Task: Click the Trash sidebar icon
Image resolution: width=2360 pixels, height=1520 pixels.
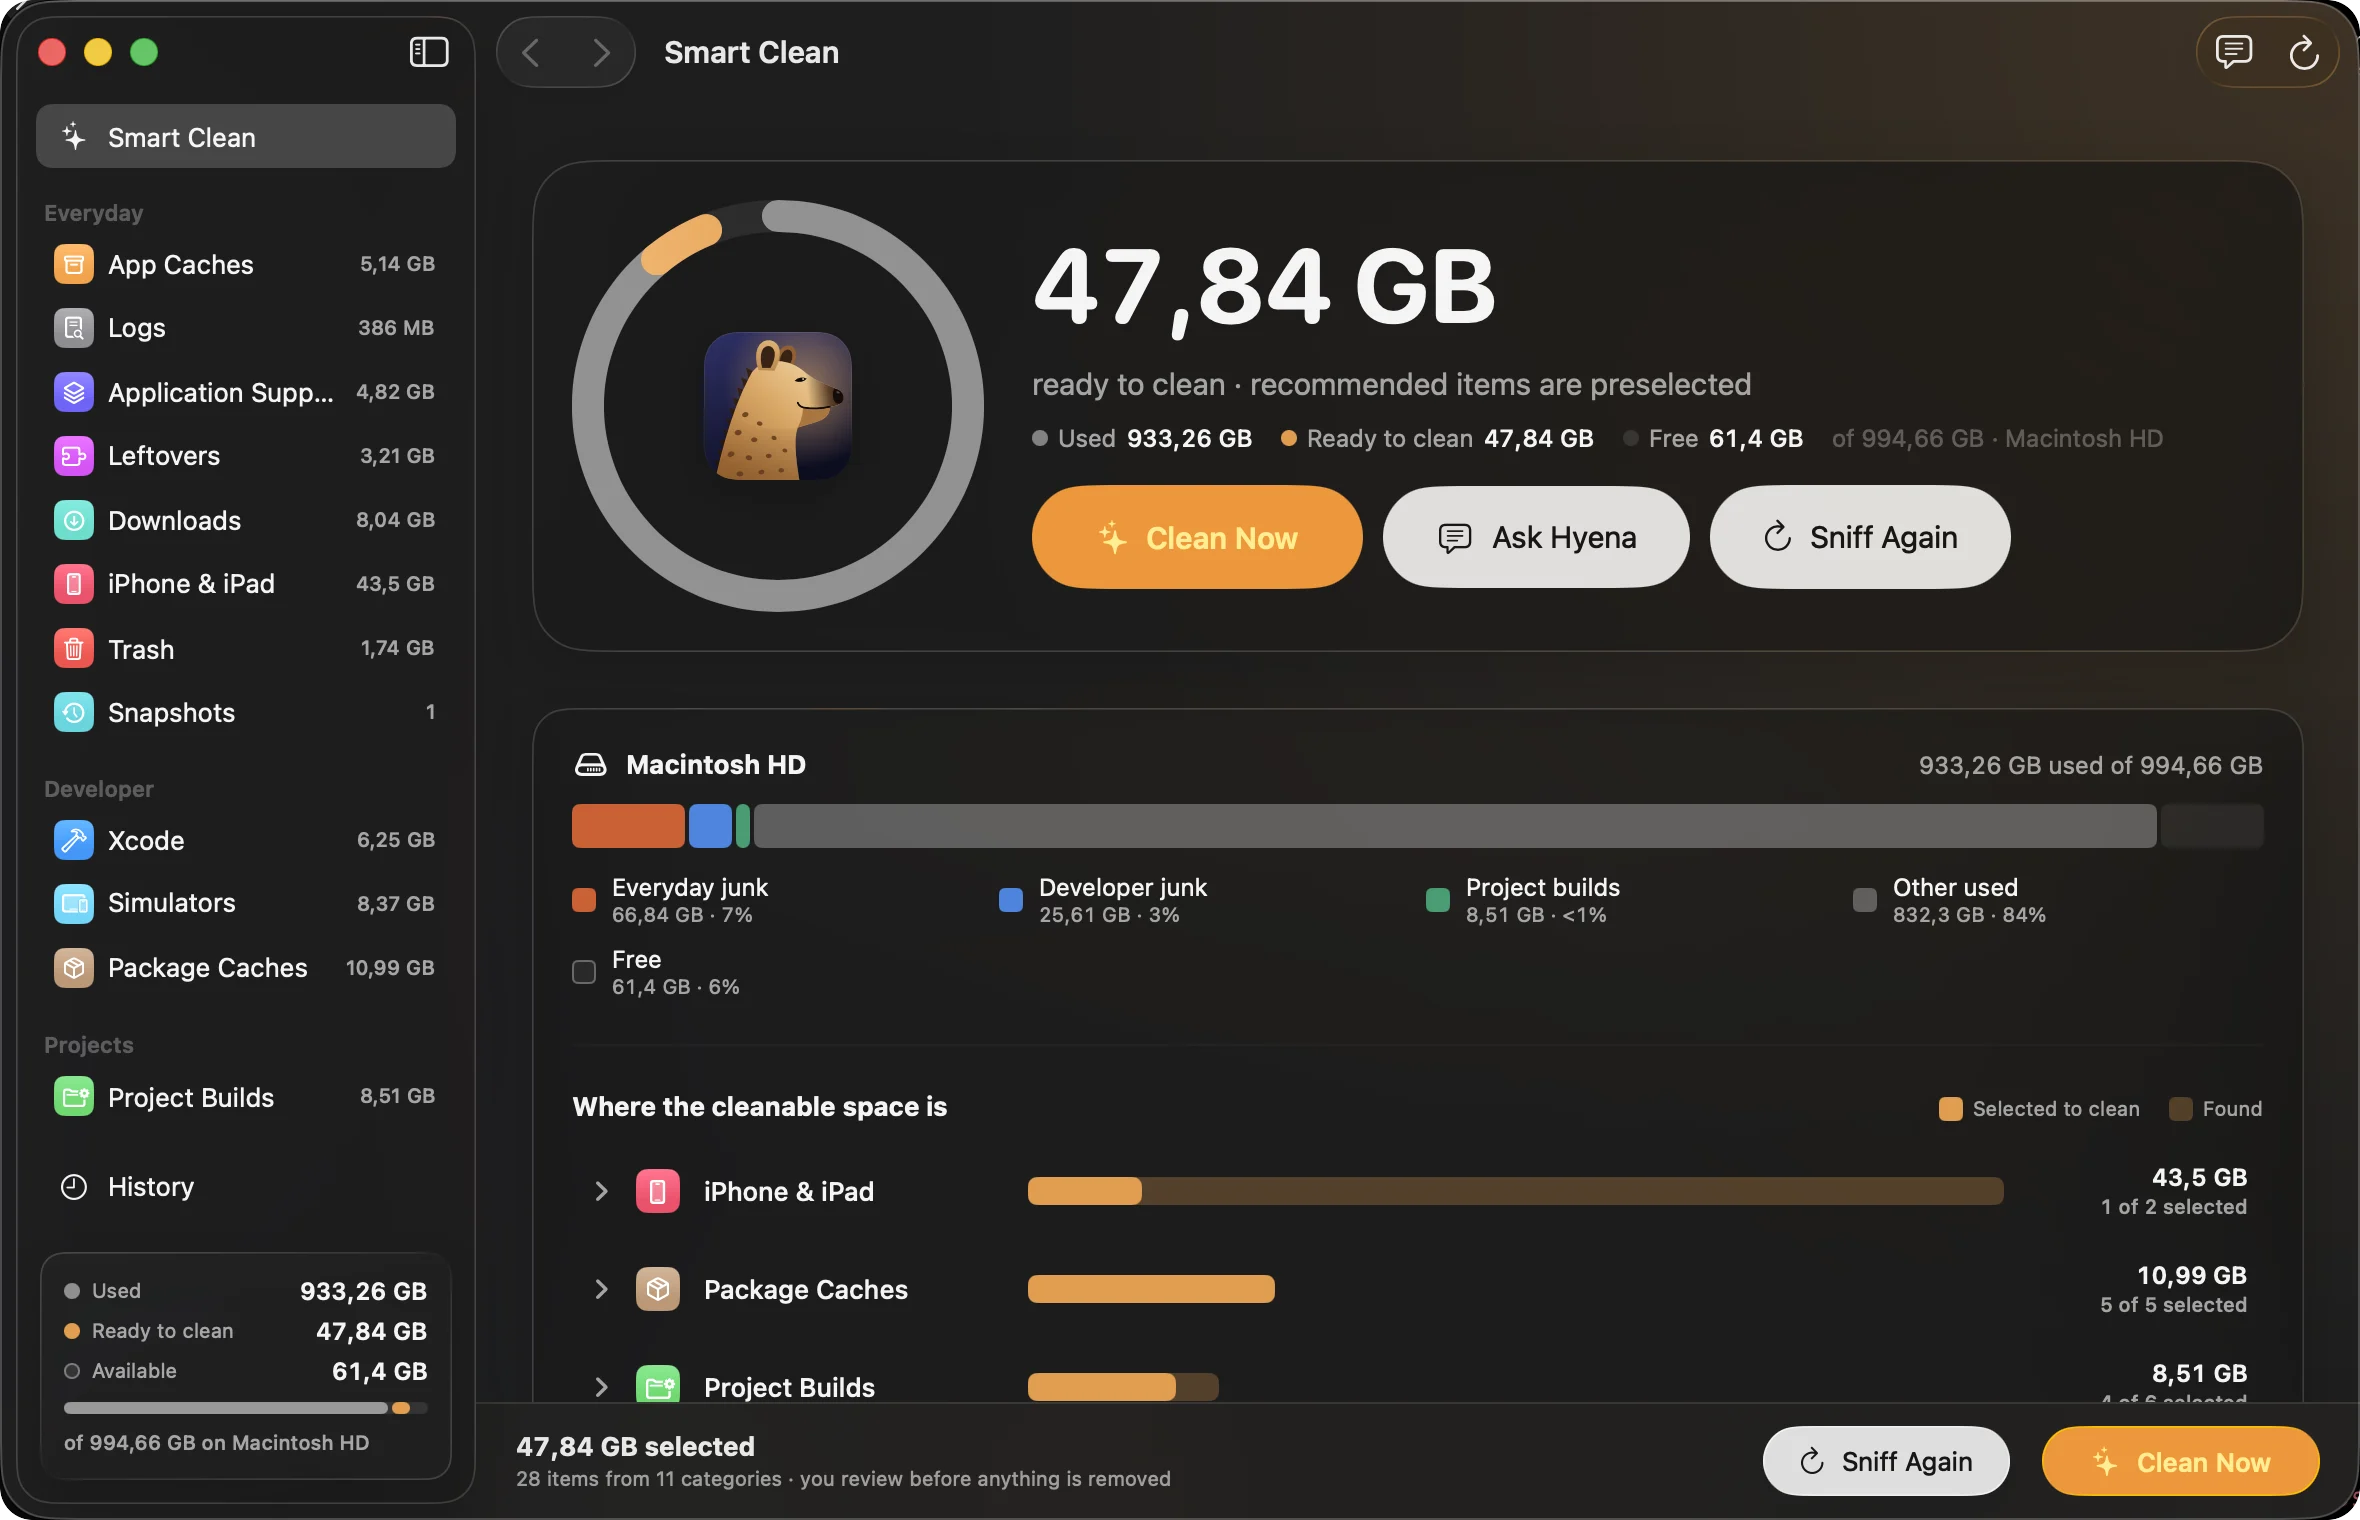Action: (74, 648)
